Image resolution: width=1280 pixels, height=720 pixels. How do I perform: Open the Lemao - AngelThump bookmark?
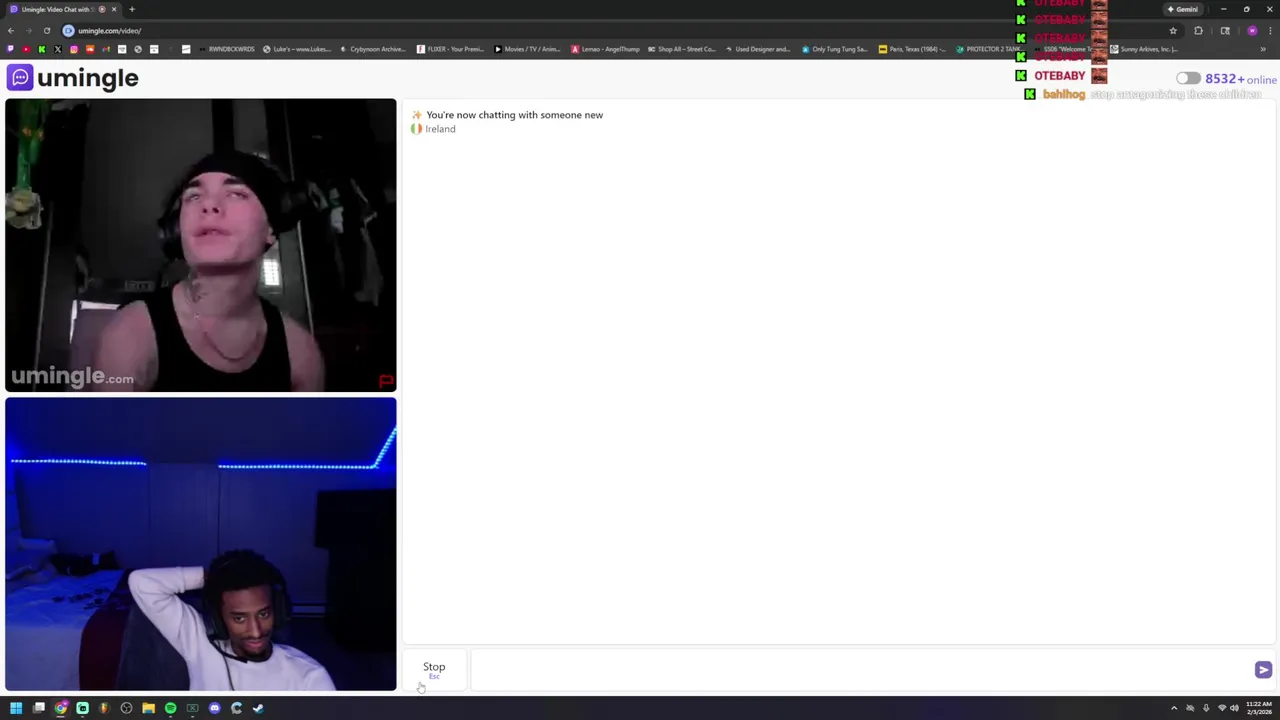605,49
